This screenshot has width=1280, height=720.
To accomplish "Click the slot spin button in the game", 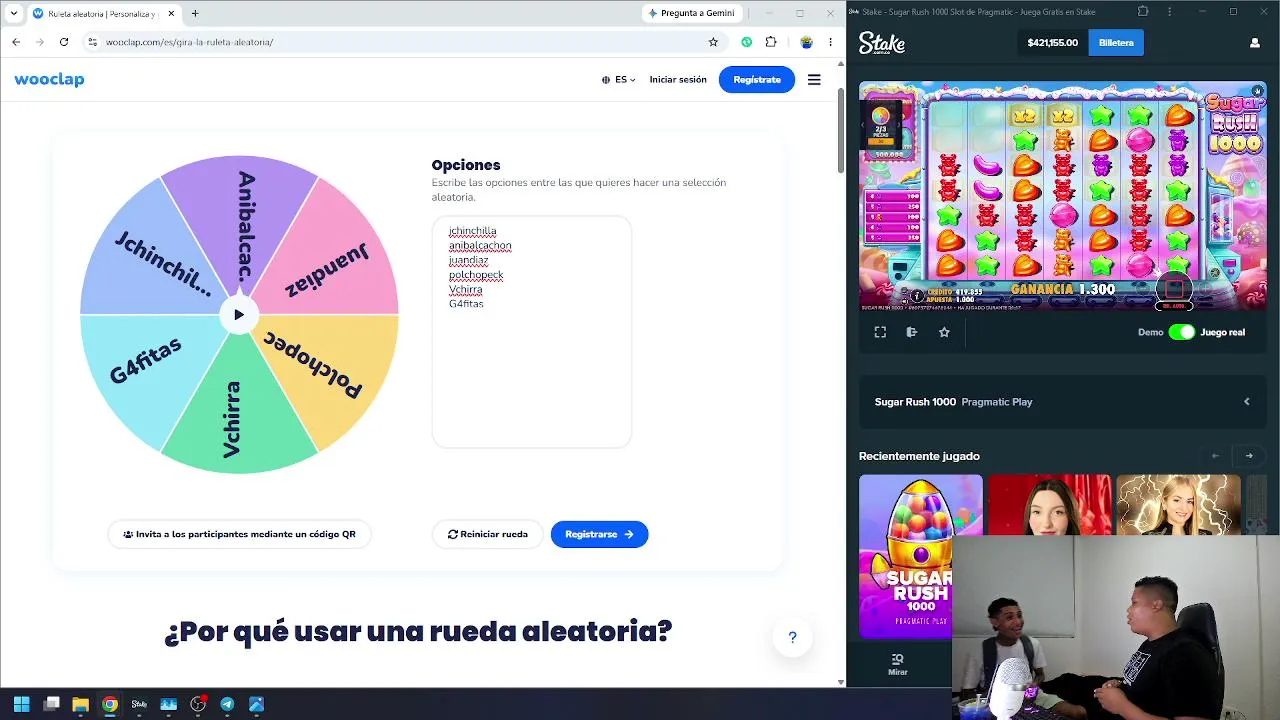I will click(1174, 289).
